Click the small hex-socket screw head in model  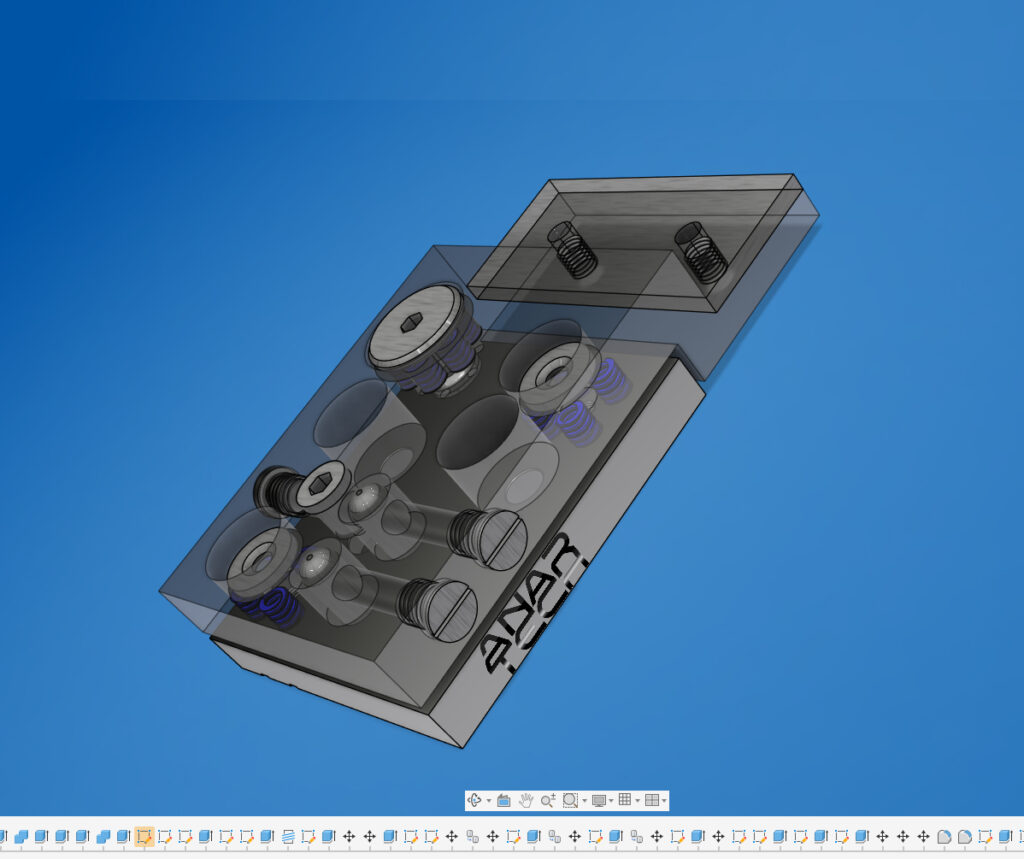coord(320,485)
